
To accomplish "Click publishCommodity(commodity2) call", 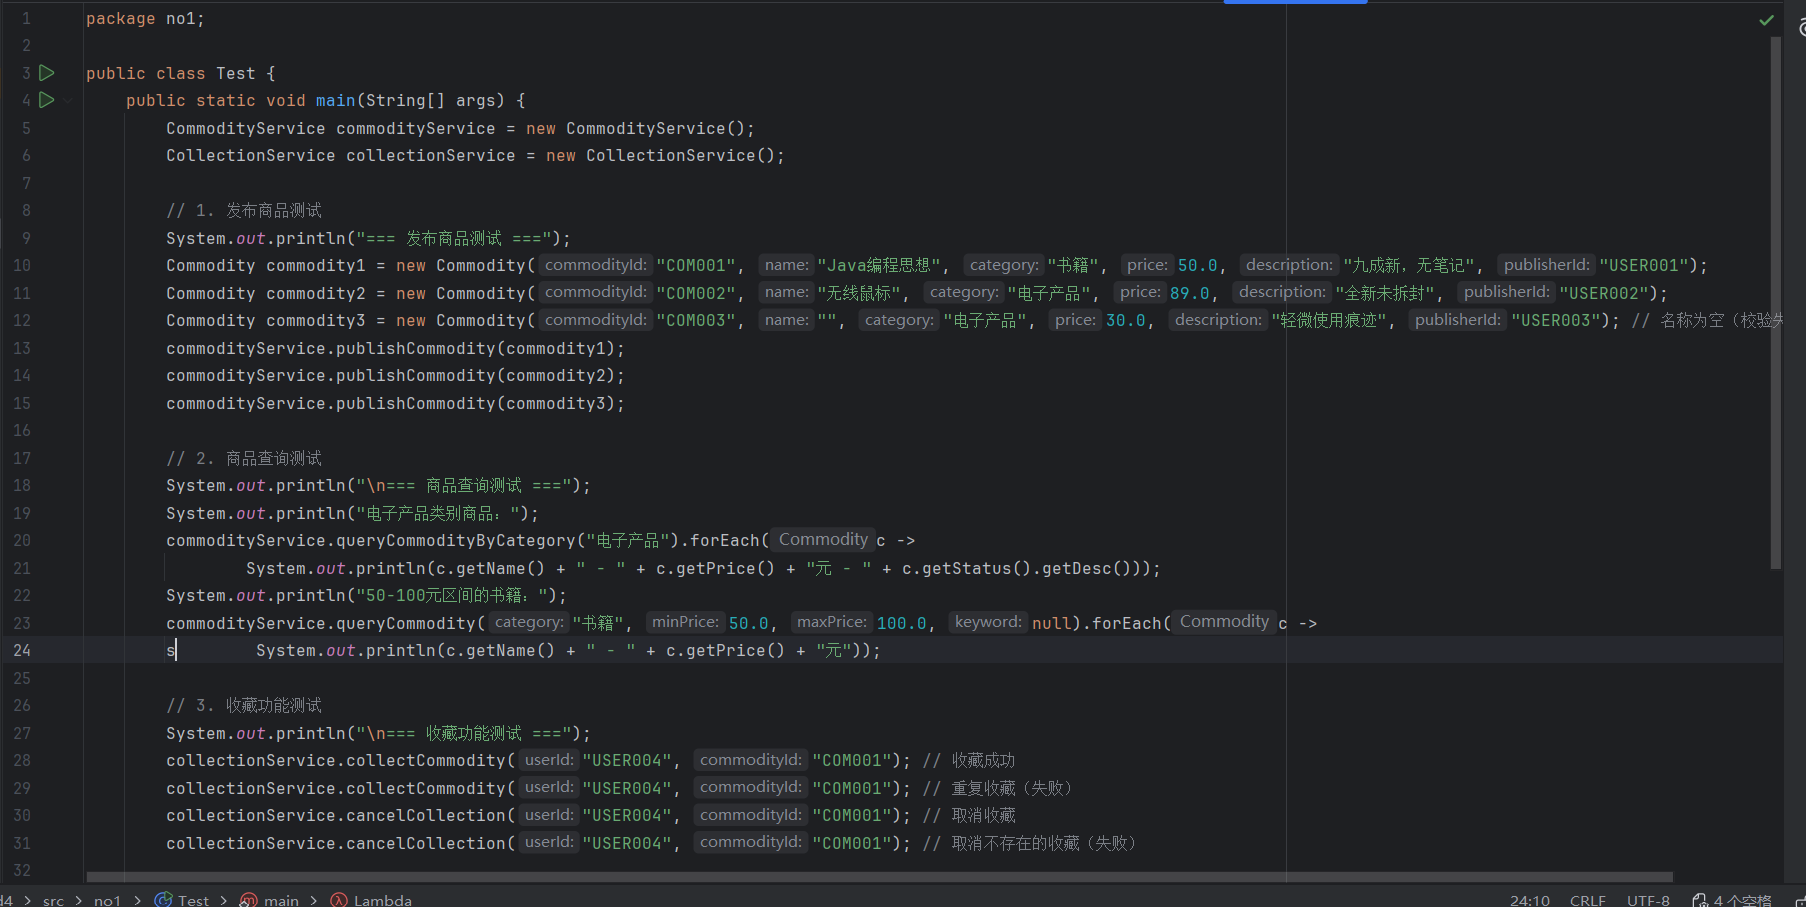I will 395,375.
